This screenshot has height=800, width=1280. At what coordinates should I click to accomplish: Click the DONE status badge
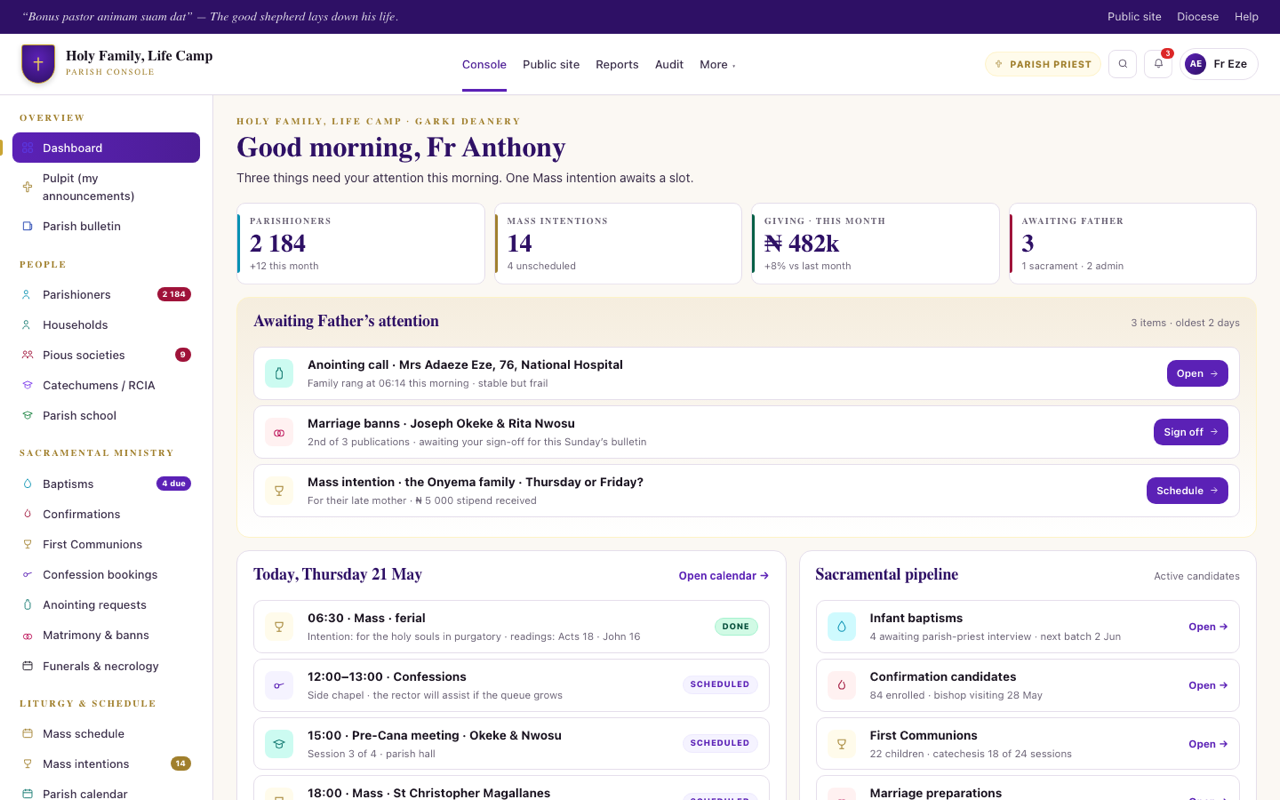[x=736, y=627]
